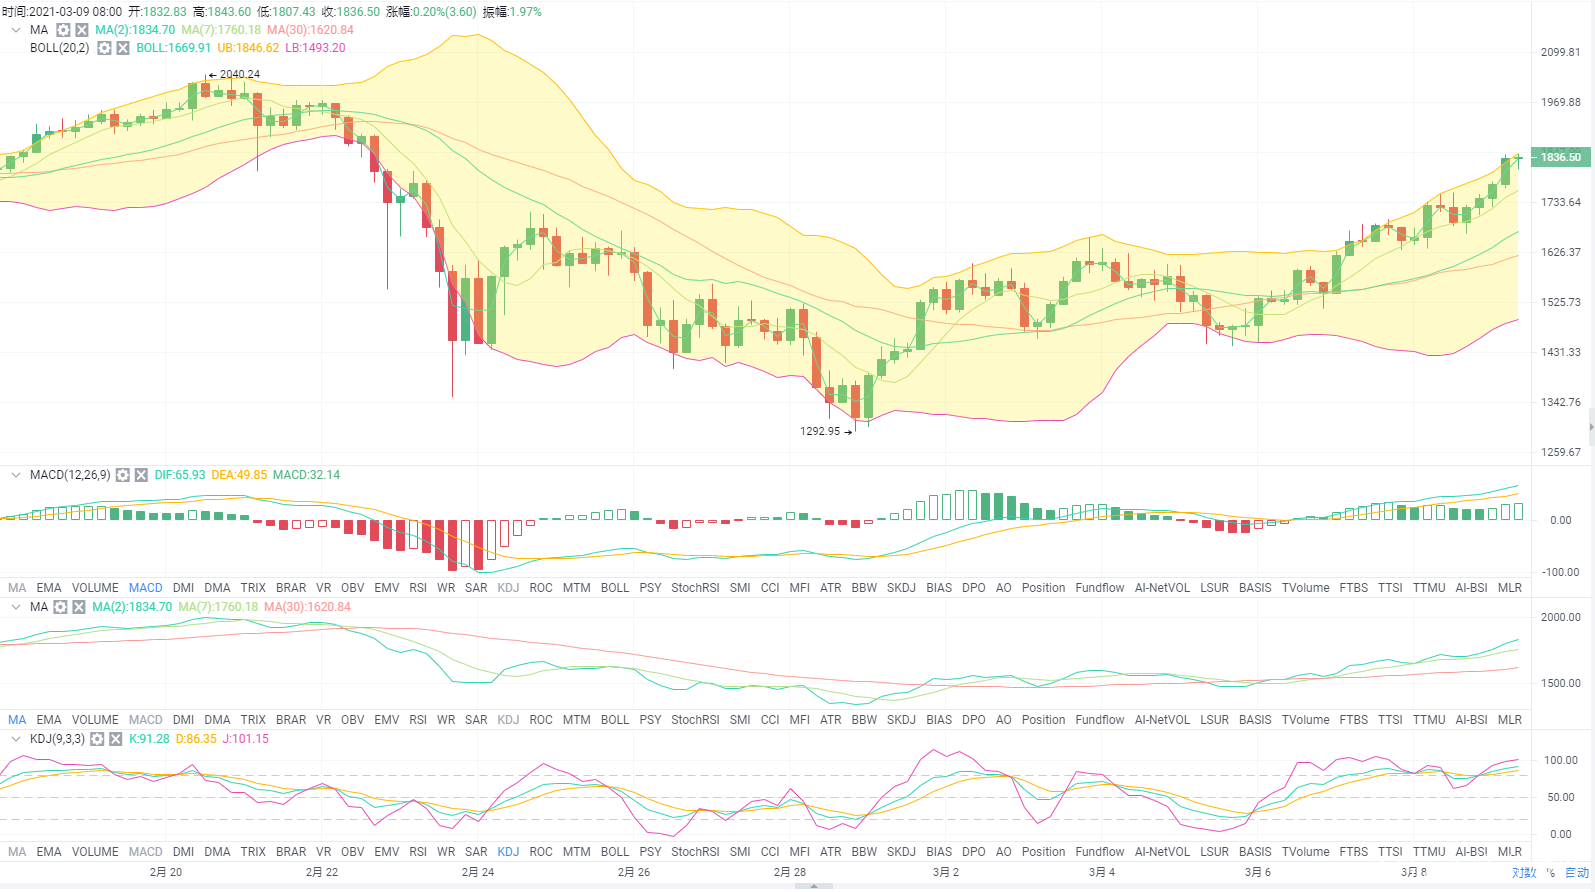Click the 1292.95 low price marker
Screen dimensions: 1595x892
(820, 431)
